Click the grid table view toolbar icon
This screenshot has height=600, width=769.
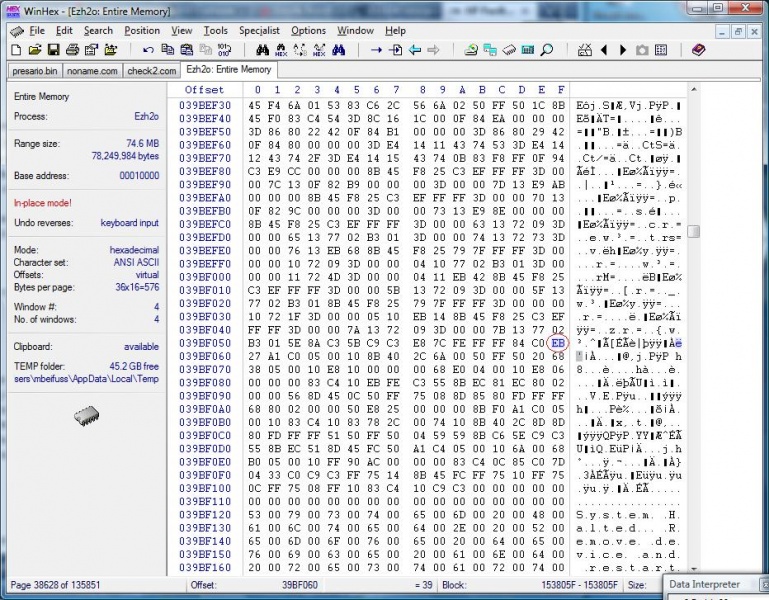click(661, 50)
